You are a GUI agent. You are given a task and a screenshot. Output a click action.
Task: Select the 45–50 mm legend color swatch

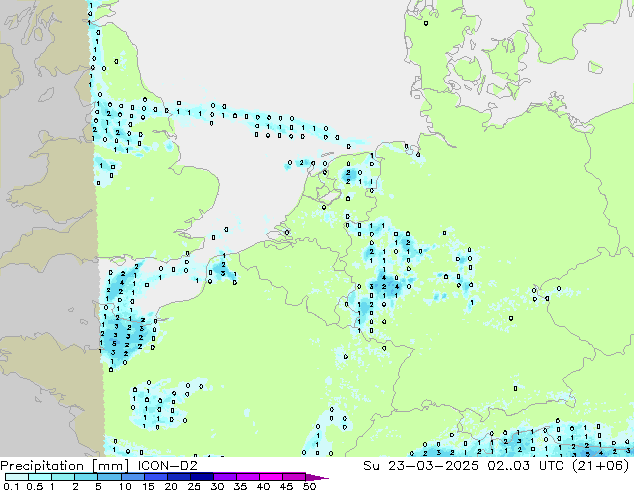point(294,477)
